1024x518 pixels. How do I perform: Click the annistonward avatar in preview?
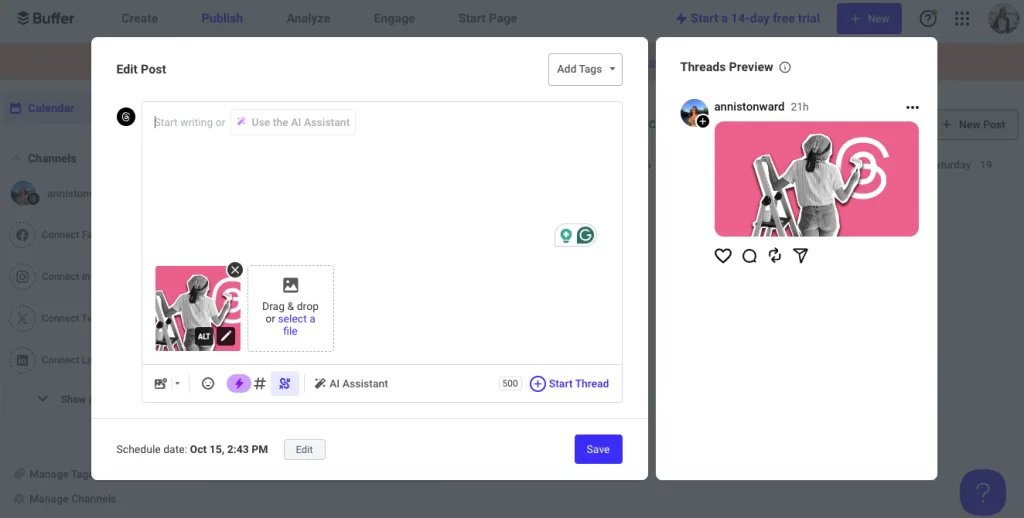[x=694, y=113]
